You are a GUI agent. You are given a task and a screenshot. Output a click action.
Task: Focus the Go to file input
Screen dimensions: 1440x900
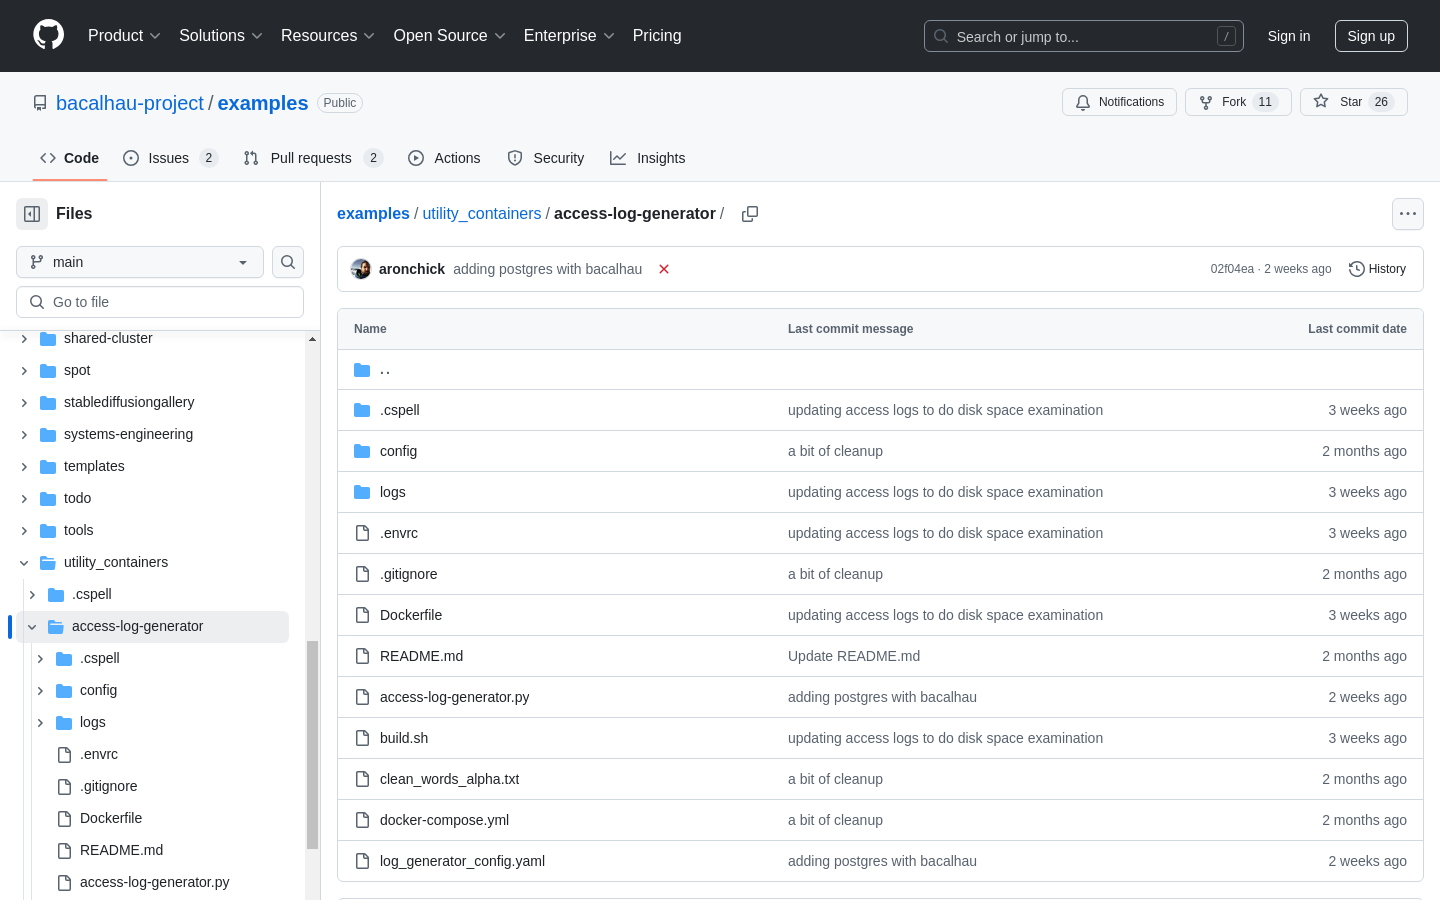160,302
